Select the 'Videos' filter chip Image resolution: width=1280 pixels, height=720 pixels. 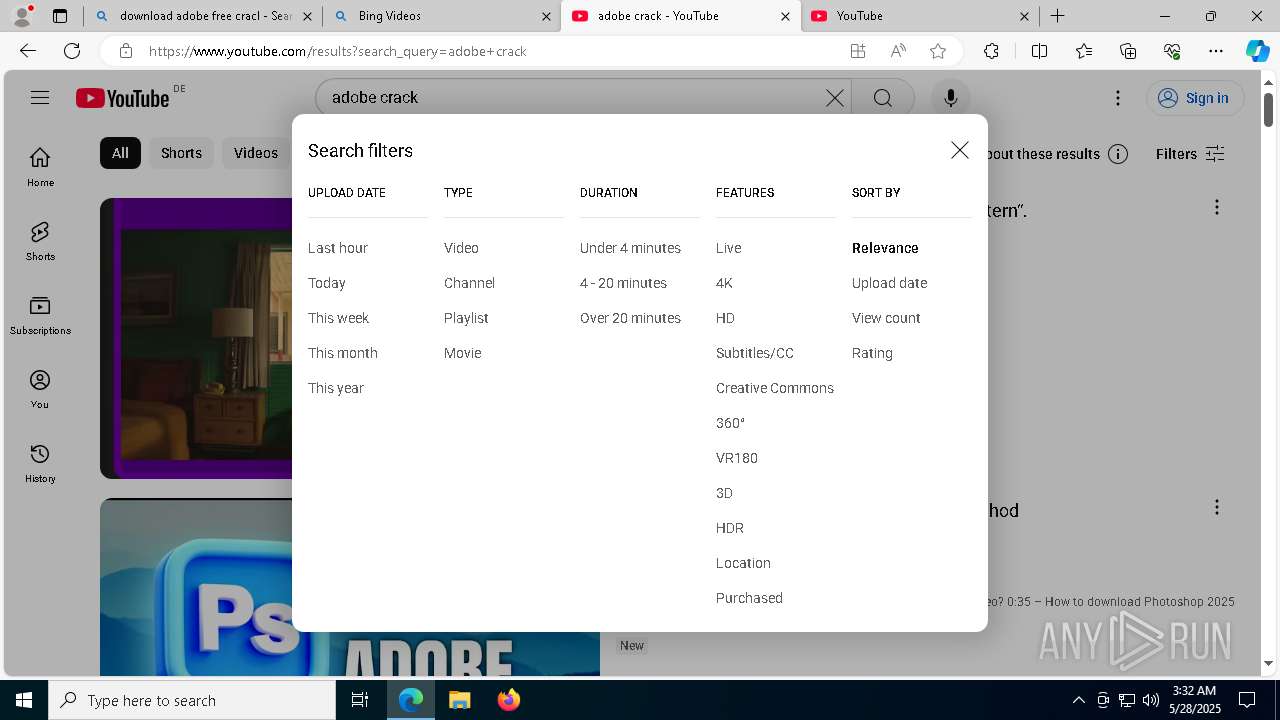point(256,153)
